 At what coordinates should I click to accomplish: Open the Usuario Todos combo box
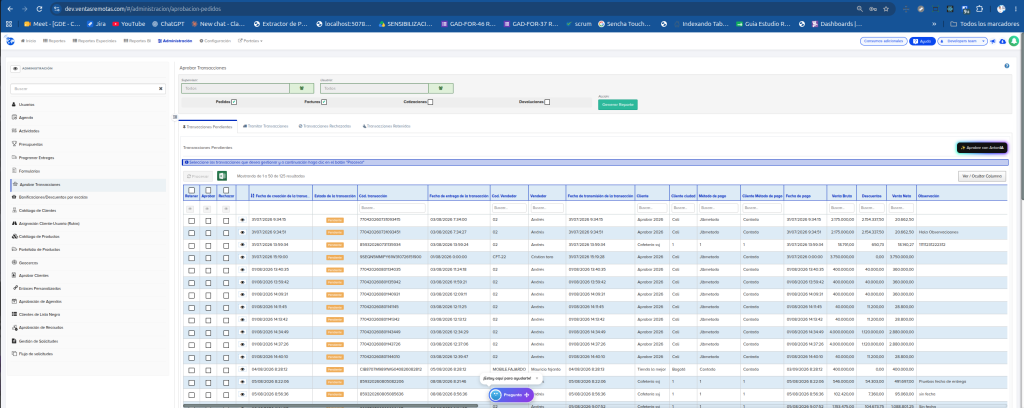[374, 88]
